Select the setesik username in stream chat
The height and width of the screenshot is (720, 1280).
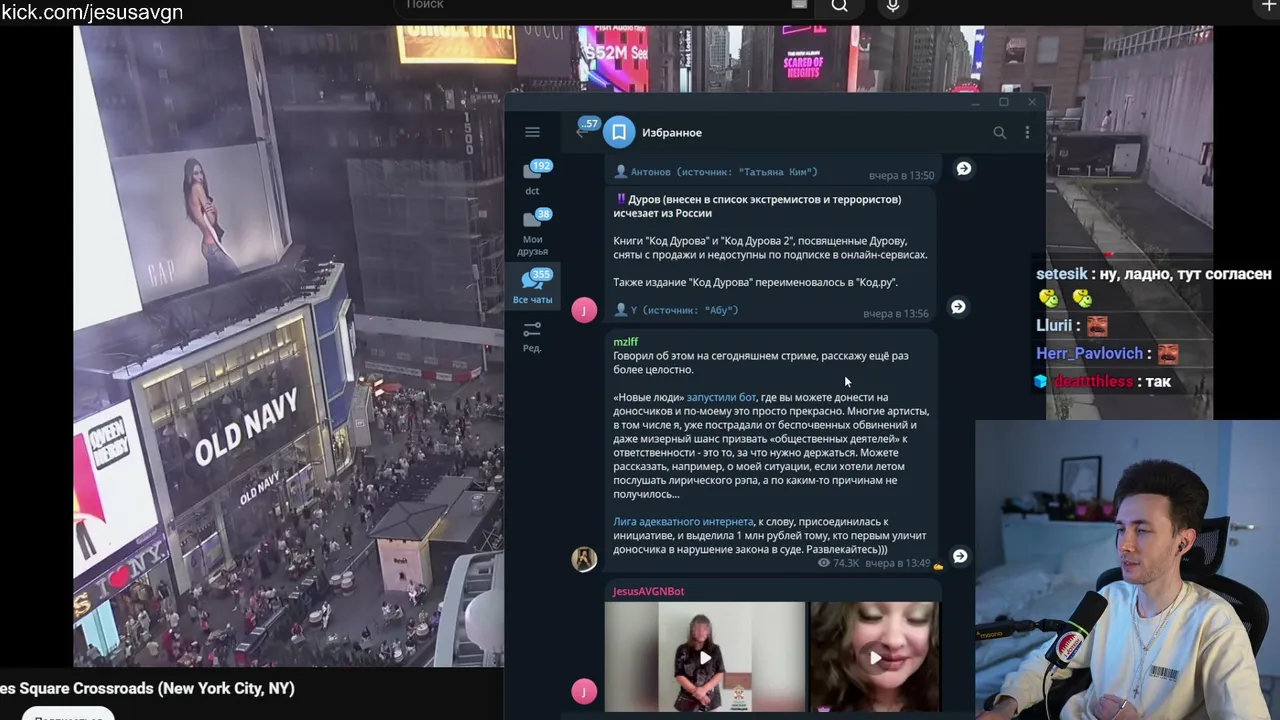point(1061,273)
